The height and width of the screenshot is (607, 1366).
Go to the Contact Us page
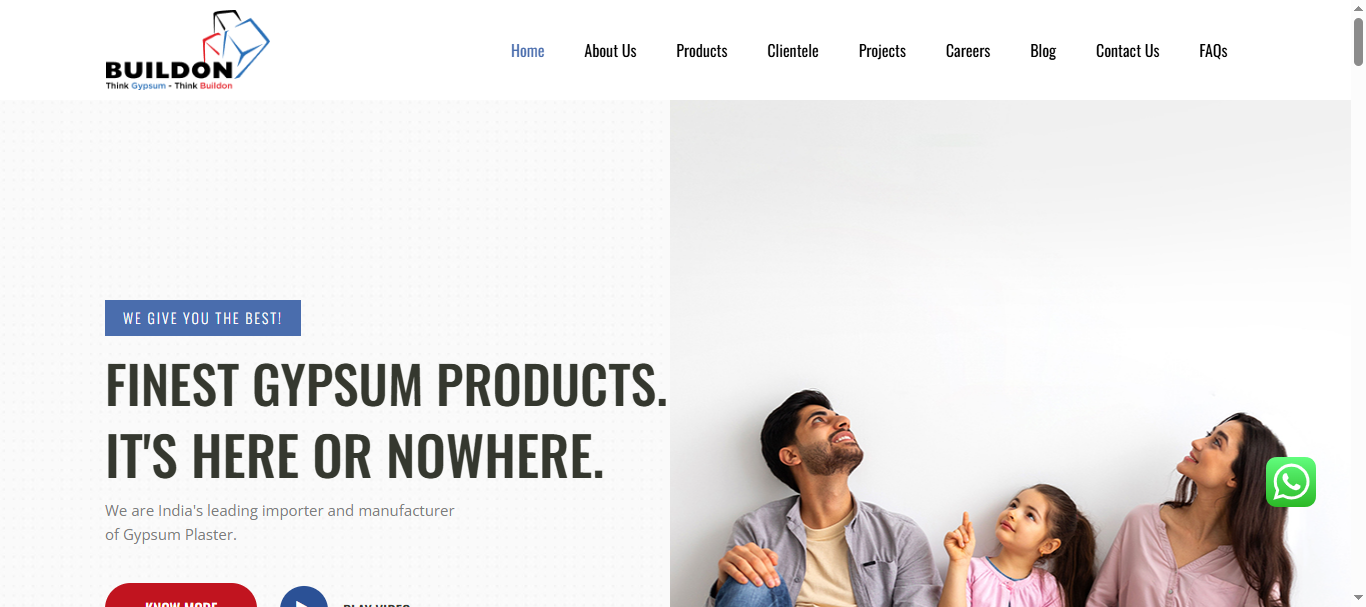[x=1128, y=51]
